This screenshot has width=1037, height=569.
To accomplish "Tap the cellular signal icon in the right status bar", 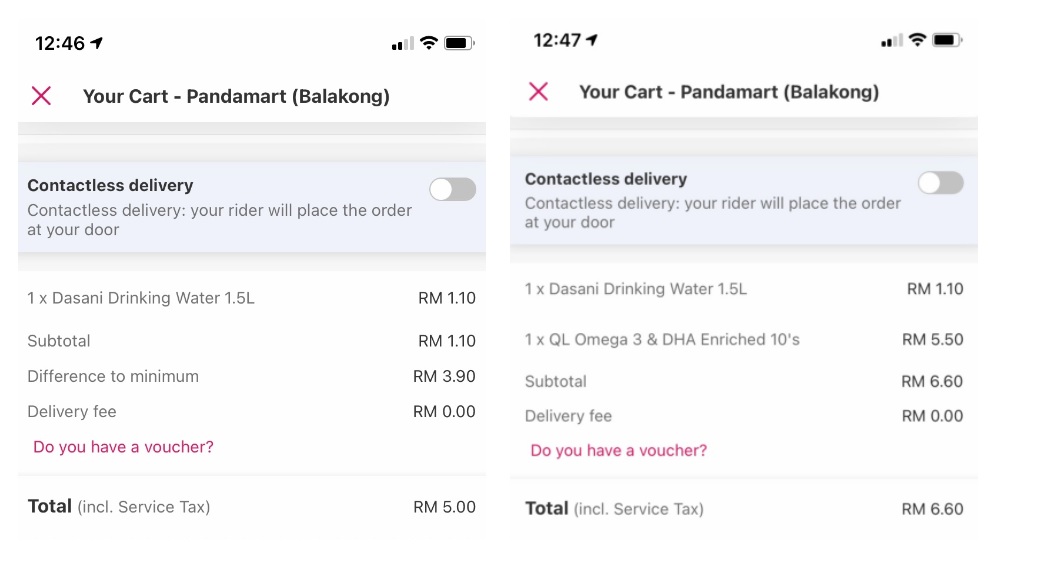I will tap(891, 41).
